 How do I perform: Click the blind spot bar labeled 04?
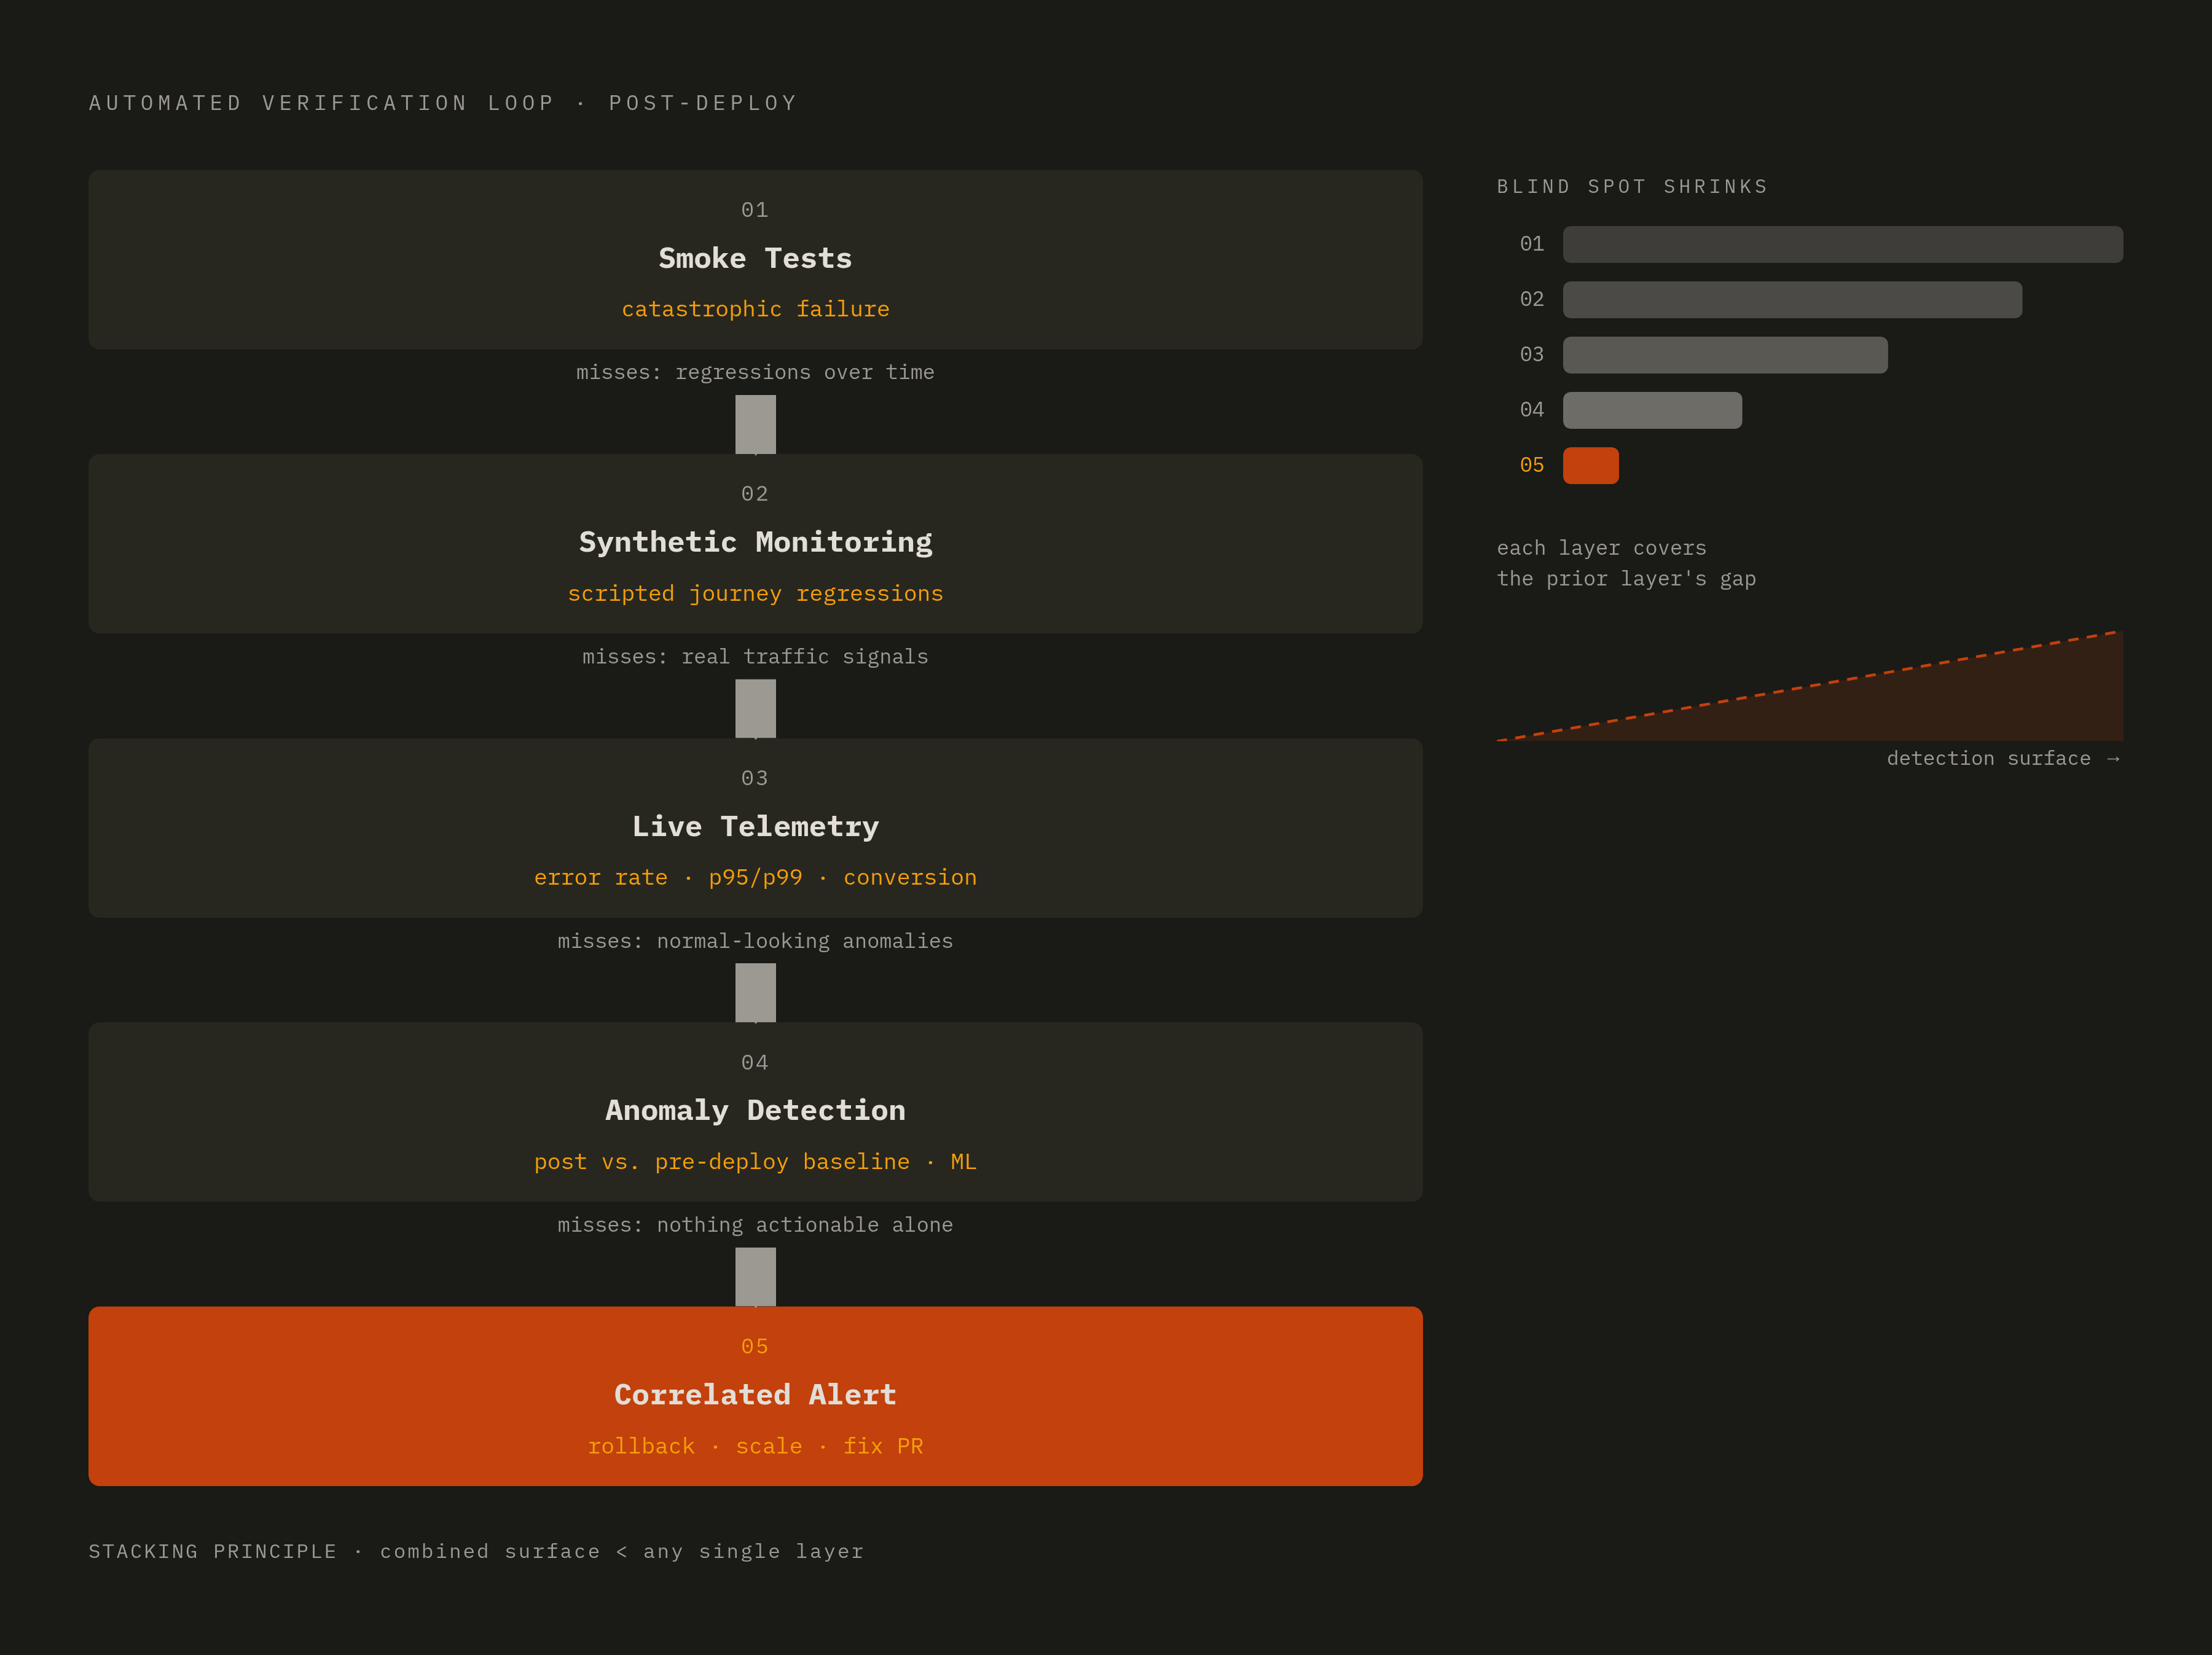pos(1652,410)
